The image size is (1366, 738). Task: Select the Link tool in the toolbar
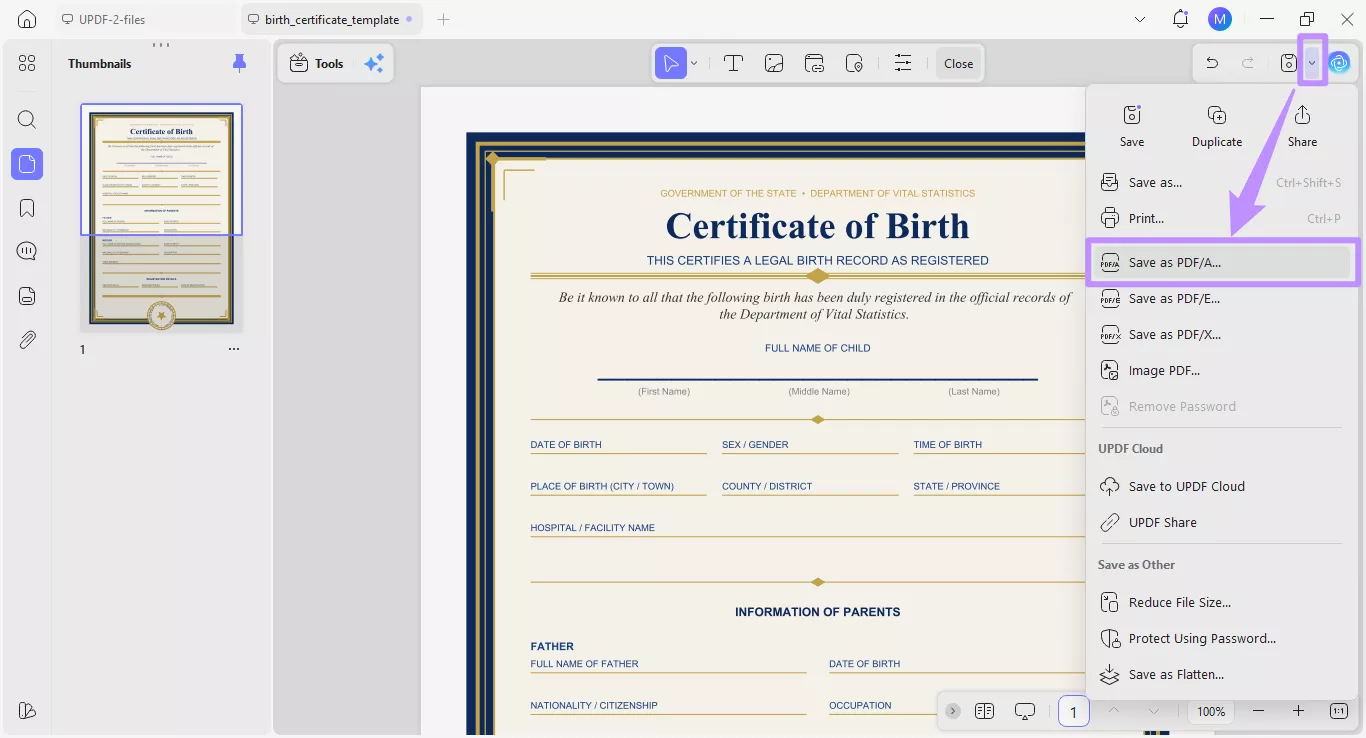tap(814, 62)
